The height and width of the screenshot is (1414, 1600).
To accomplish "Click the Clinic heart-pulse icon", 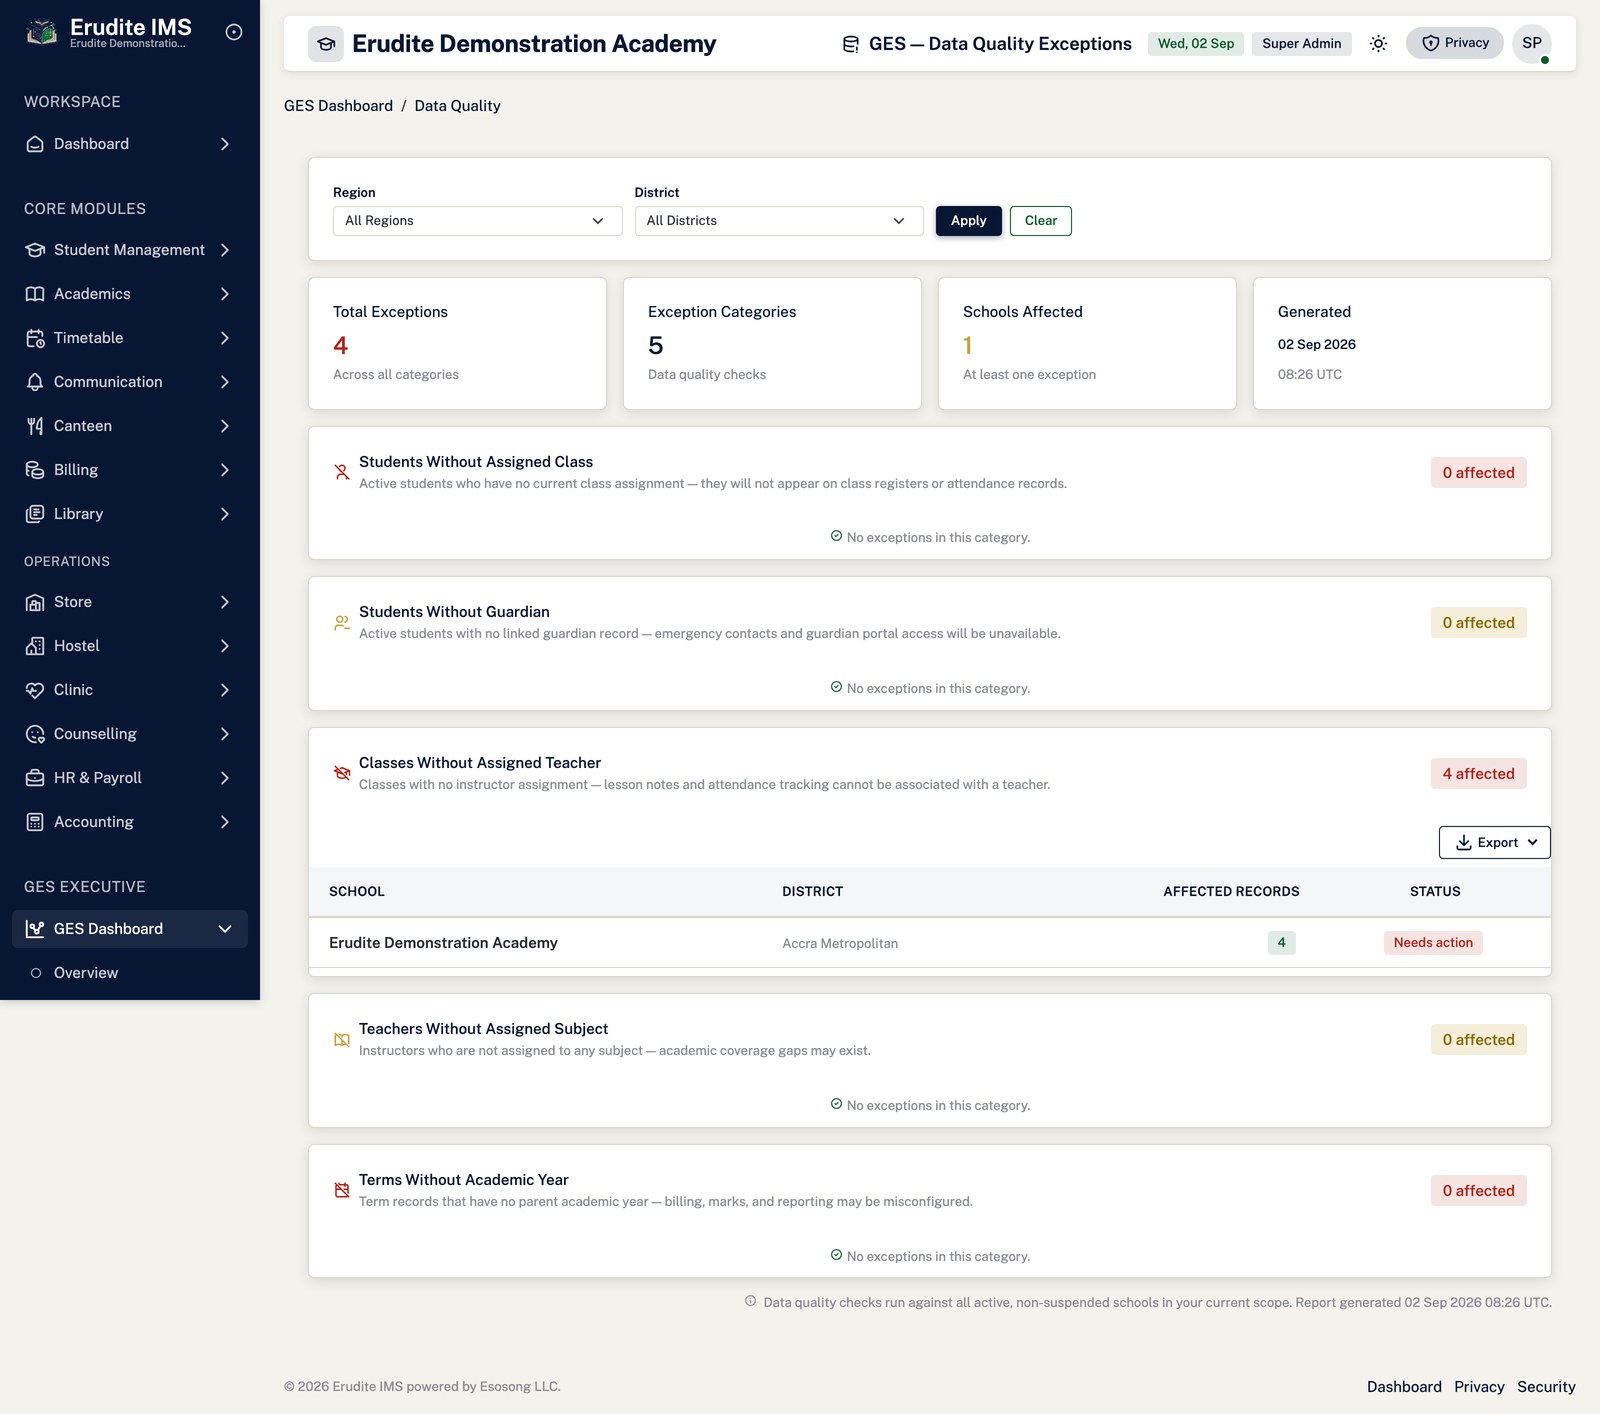I will click(x=35, y=690).
